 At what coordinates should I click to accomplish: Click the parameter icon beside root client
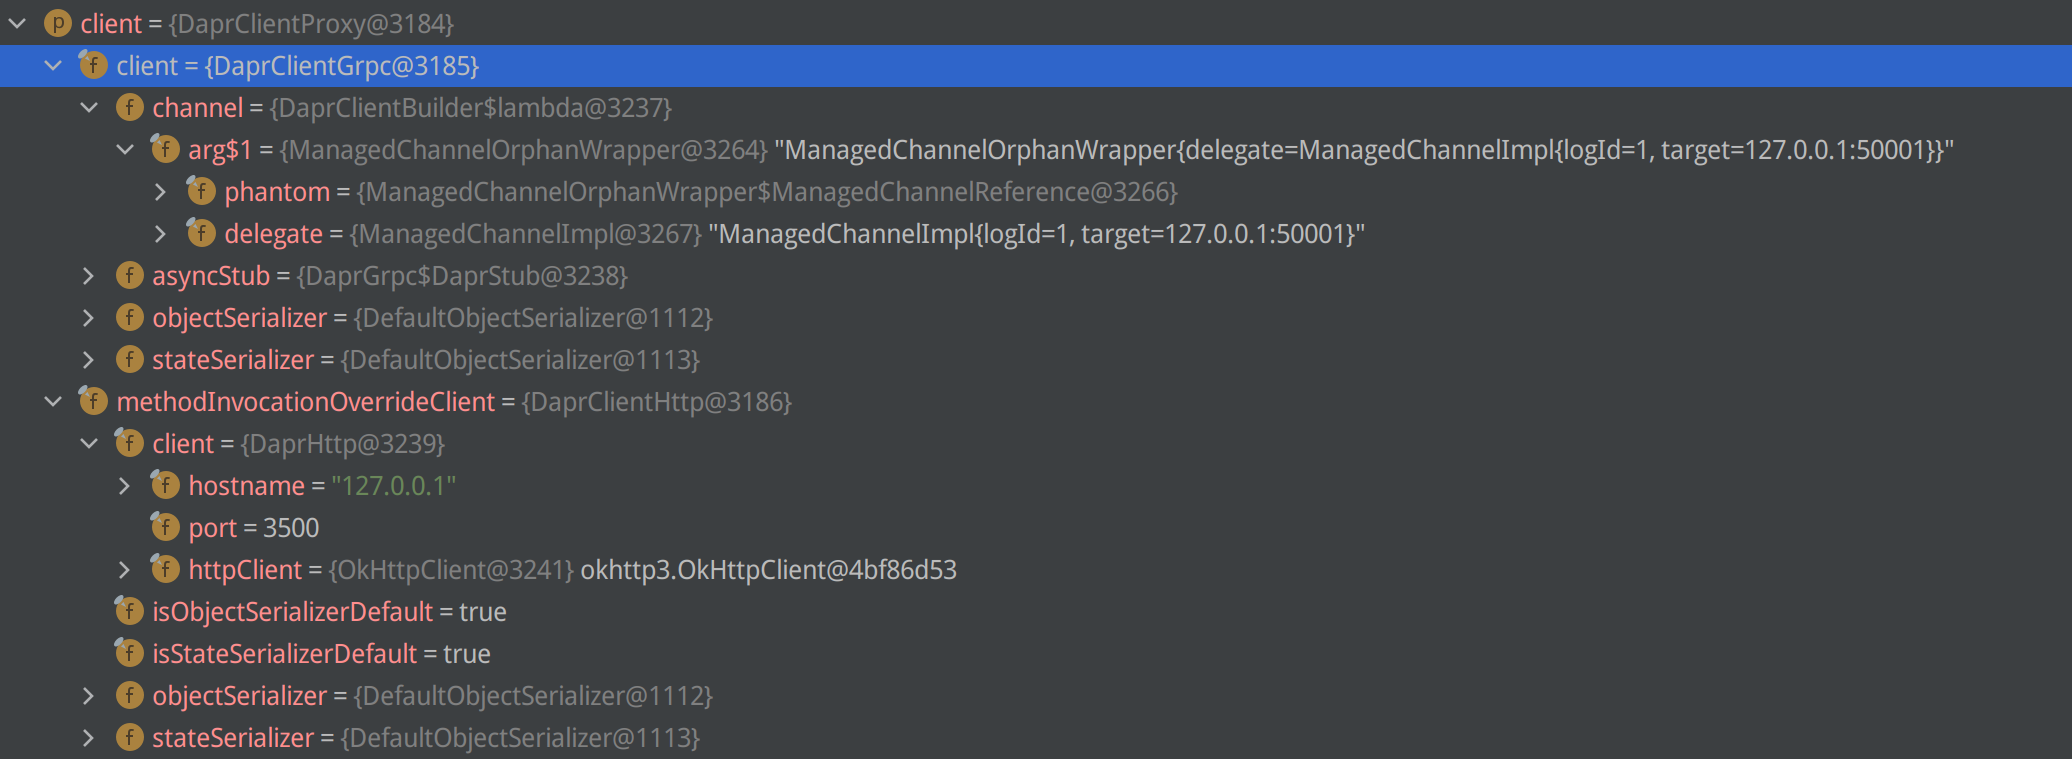click(58, 23)
